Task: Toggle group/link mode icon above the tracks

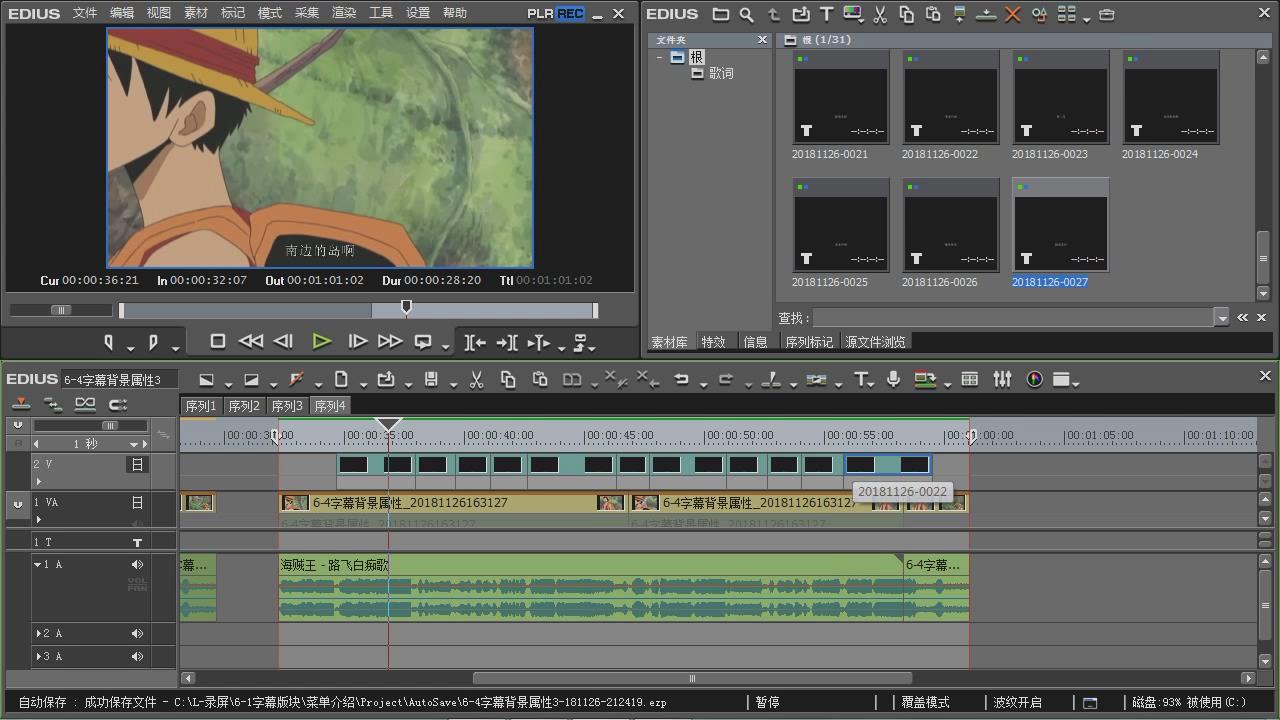Action: click(x=85, y=404)
